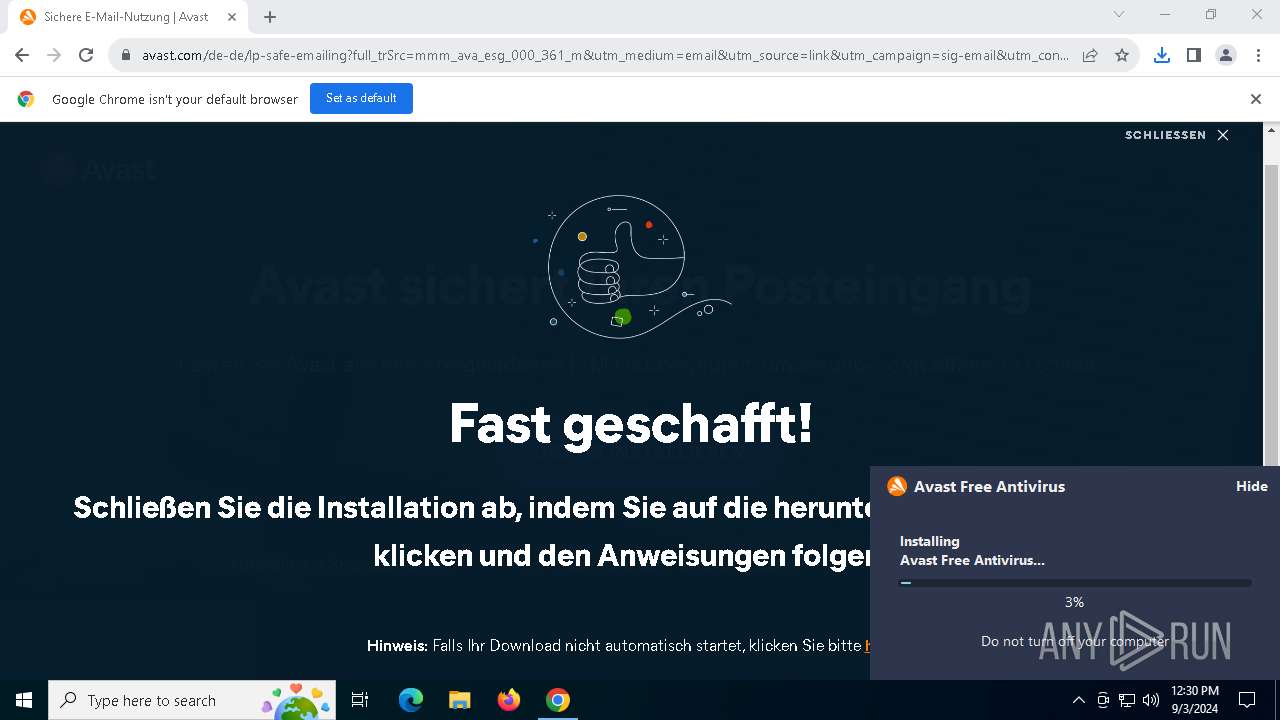Open a new browser tab

(x=270, y=17)
